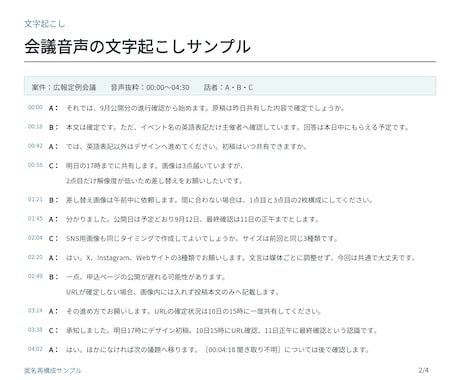Click speaker label B at 01:21
The height and width of the screenshot is (380, 460).
[53, 200]
